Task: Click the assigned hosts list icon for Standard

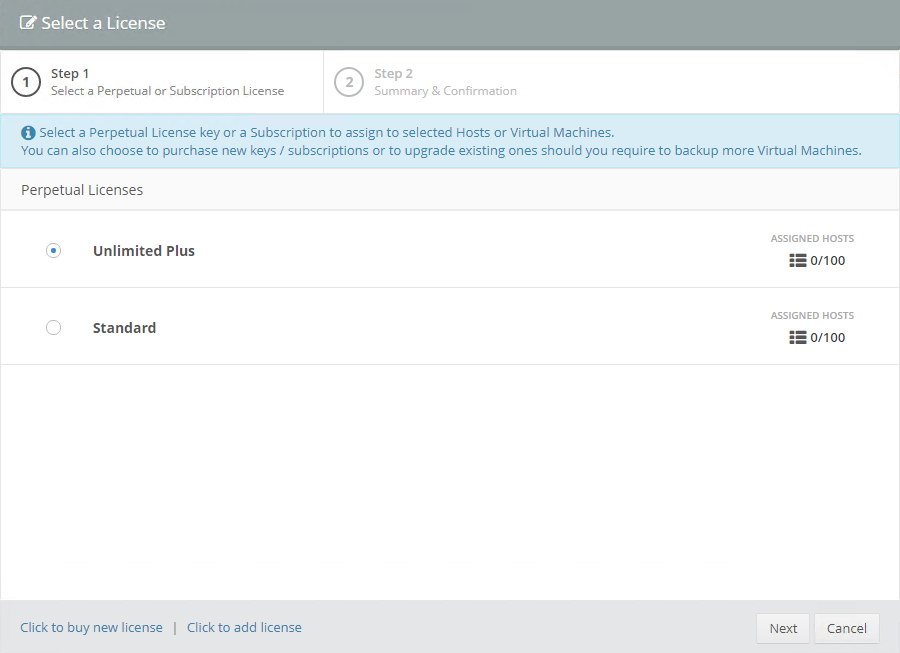Action: coord(798,337)
